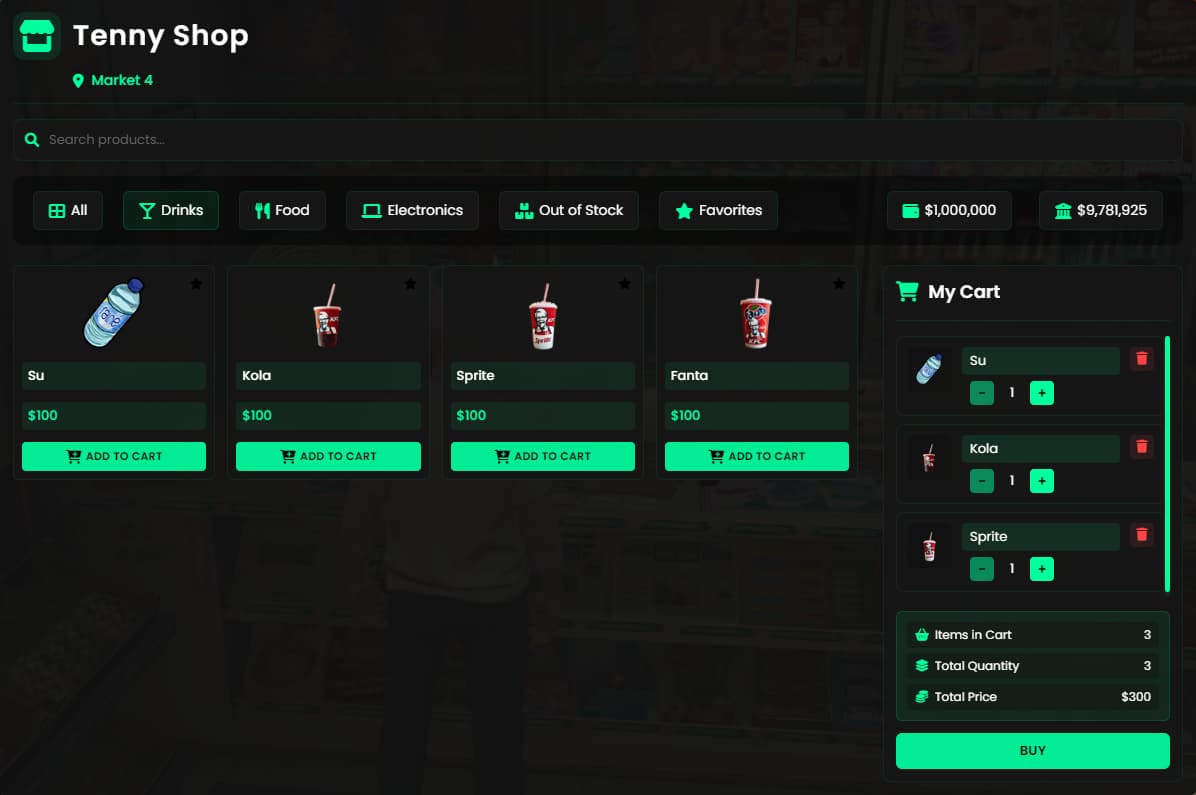Decrease Kola quantity with minus button
The height and width of the screenshot is (795, 1196).
[x=982, y=481]
